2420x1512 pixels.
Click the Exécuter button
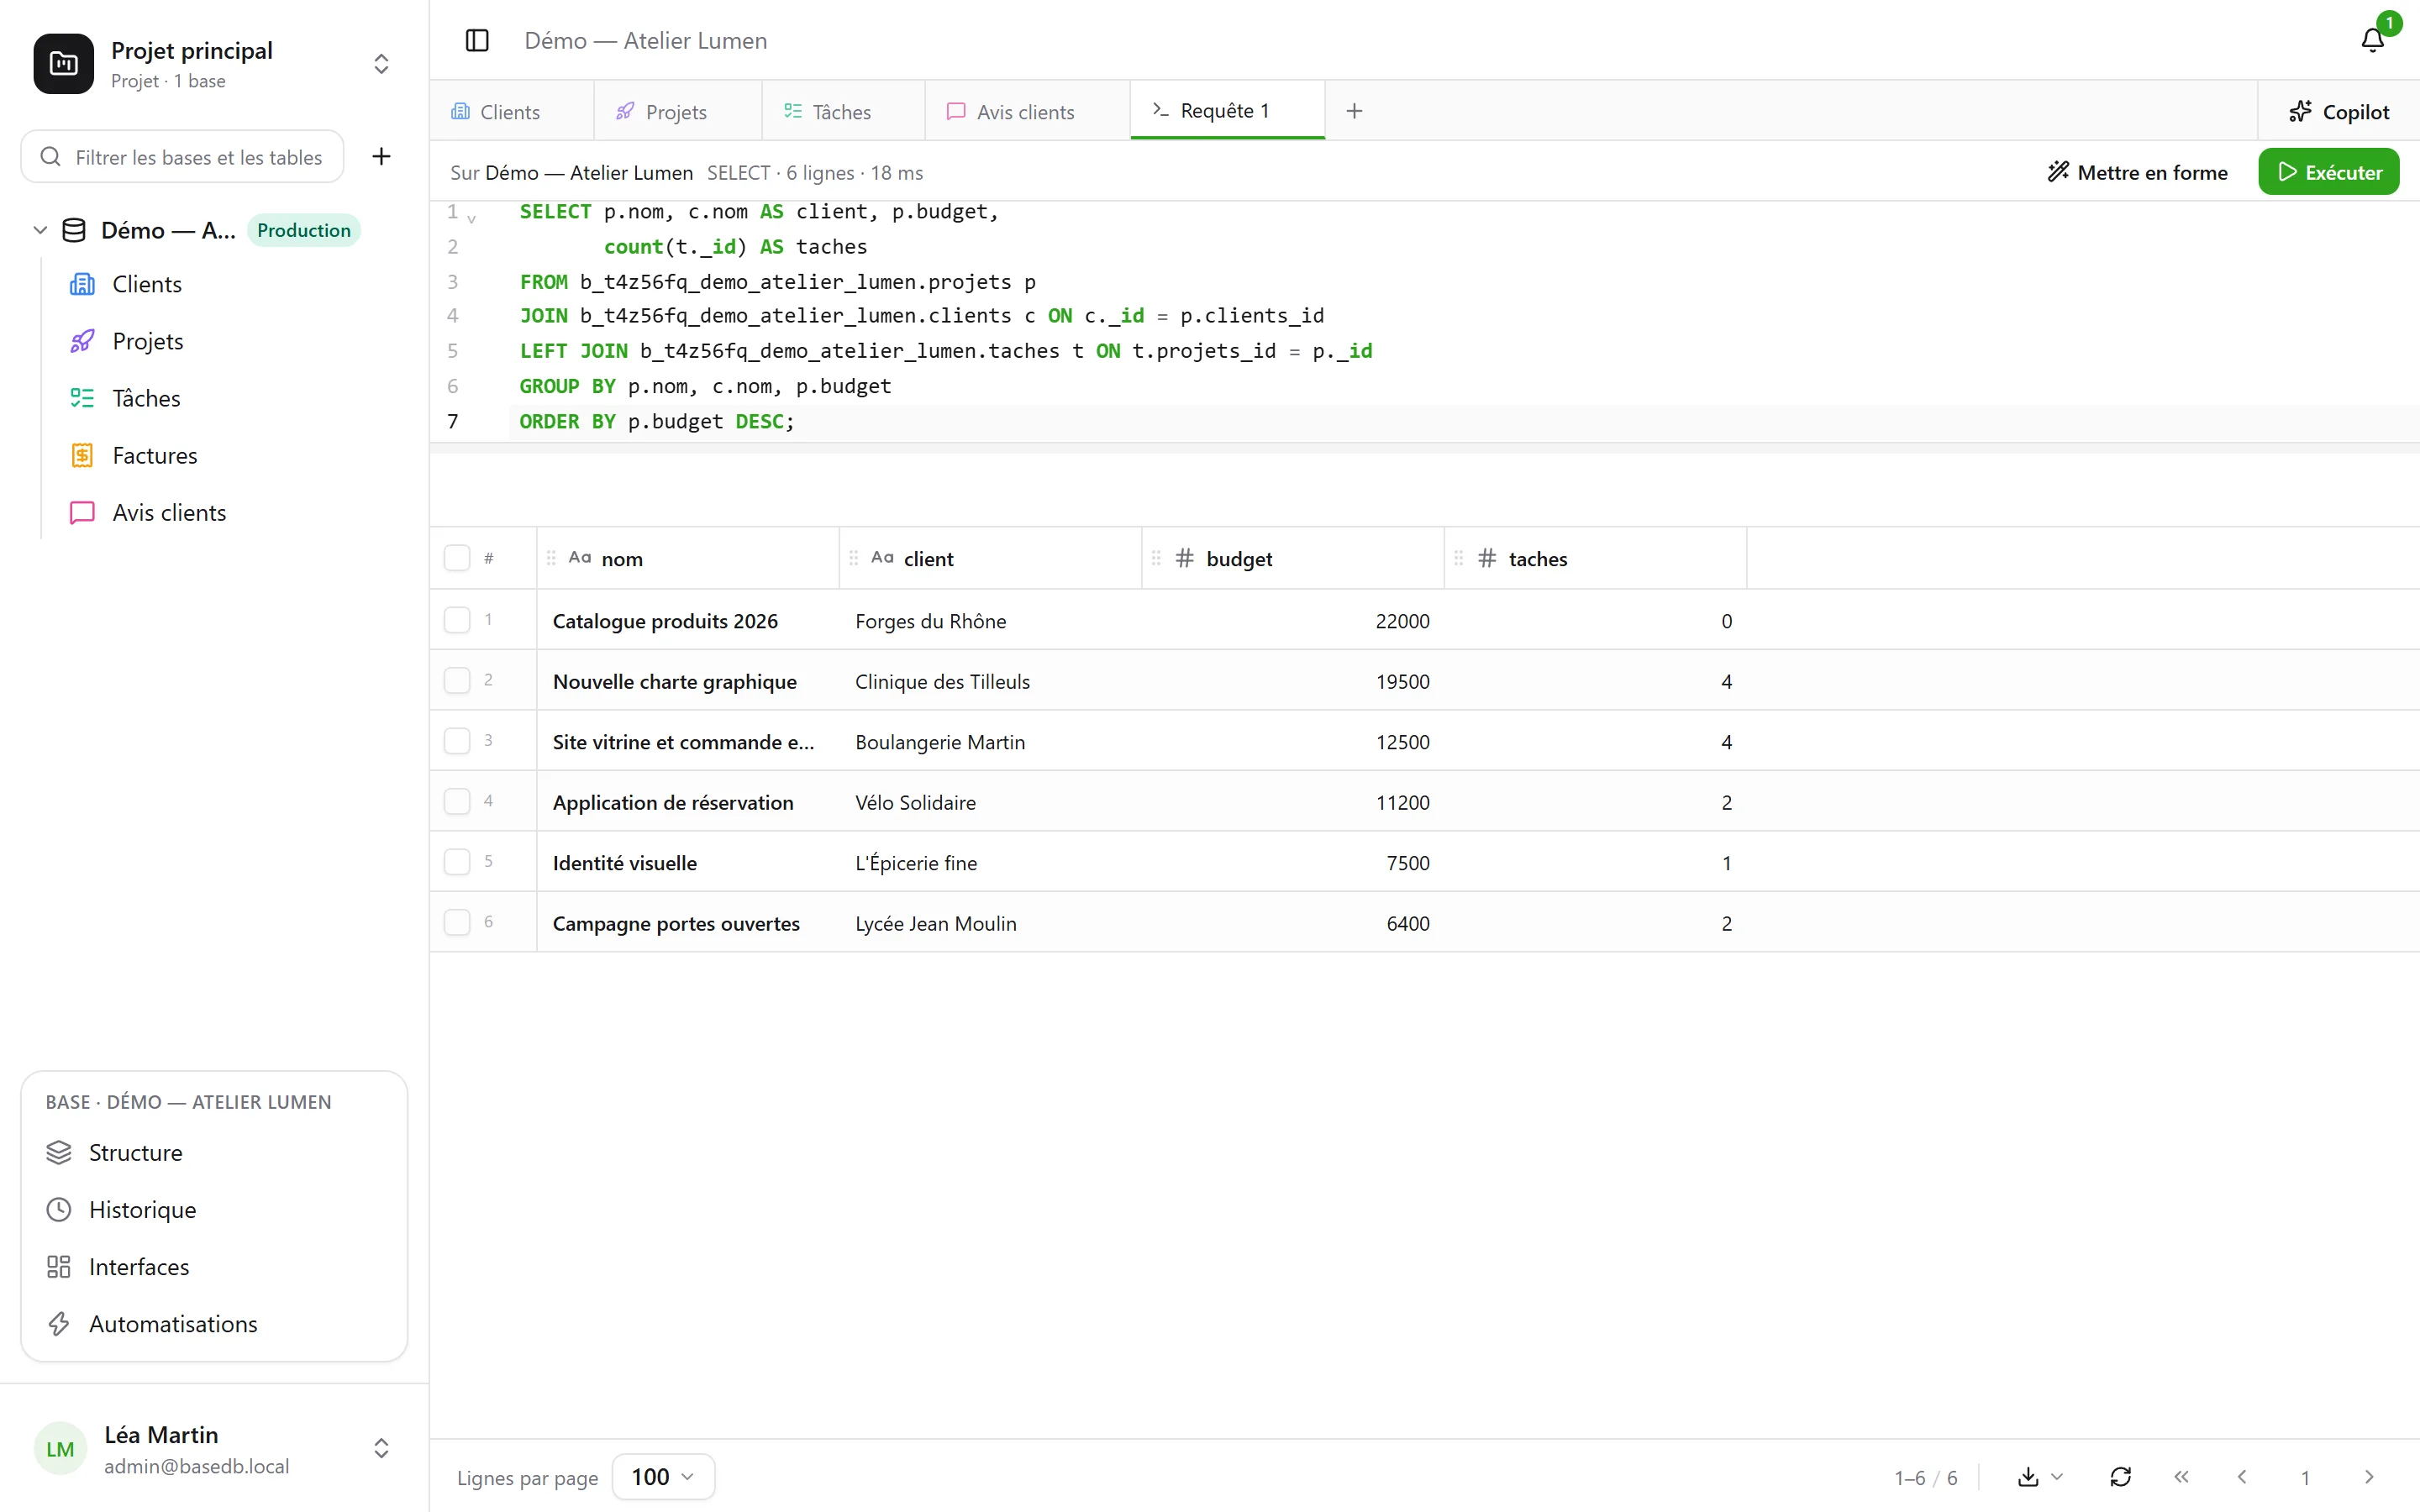pos(2328,172)
